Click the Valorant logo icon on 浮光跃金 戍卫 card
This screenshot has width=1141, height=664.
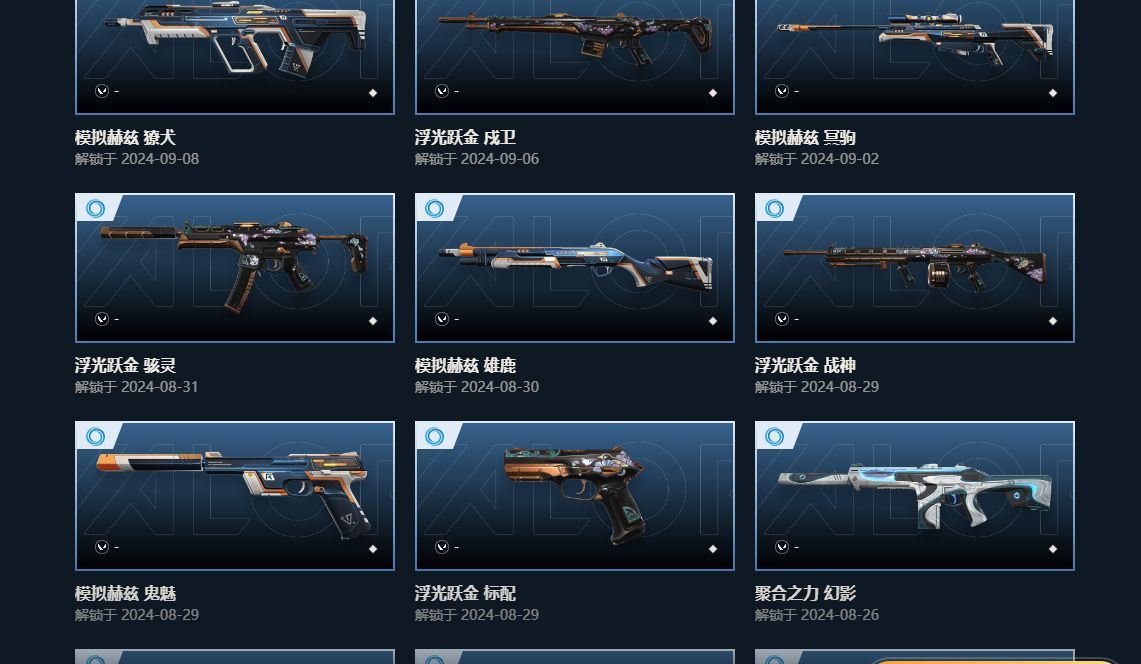pyautogui.click(x=442, y=91)
